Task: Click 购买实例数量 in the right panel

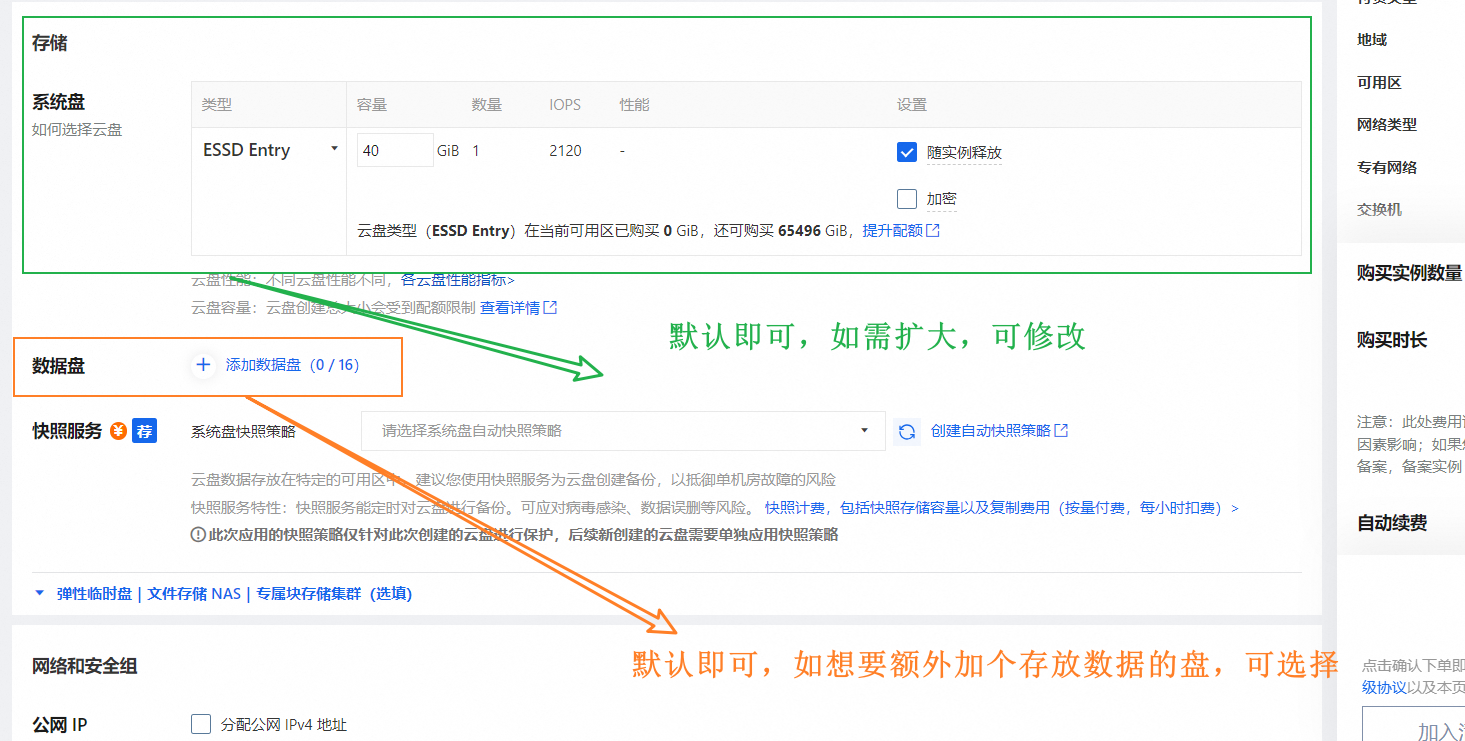Action: coord(1410,273)
